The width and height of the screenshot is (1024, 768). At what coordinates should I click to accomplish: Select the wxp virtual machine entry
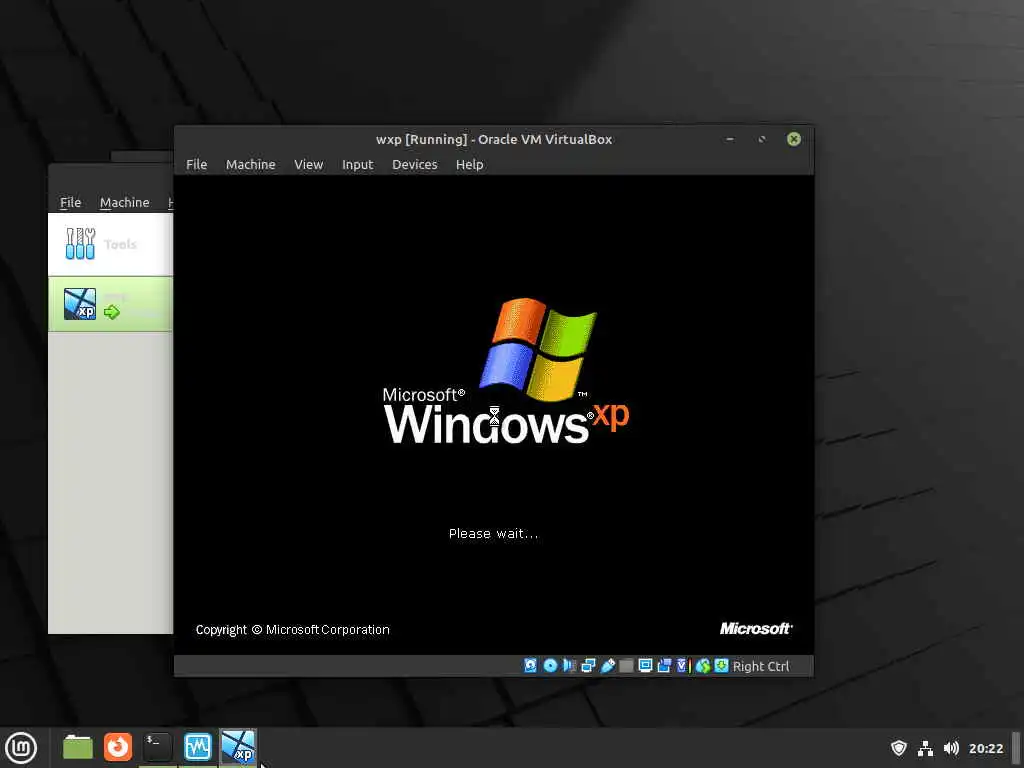pyautogui.click(x=110, y=304)
